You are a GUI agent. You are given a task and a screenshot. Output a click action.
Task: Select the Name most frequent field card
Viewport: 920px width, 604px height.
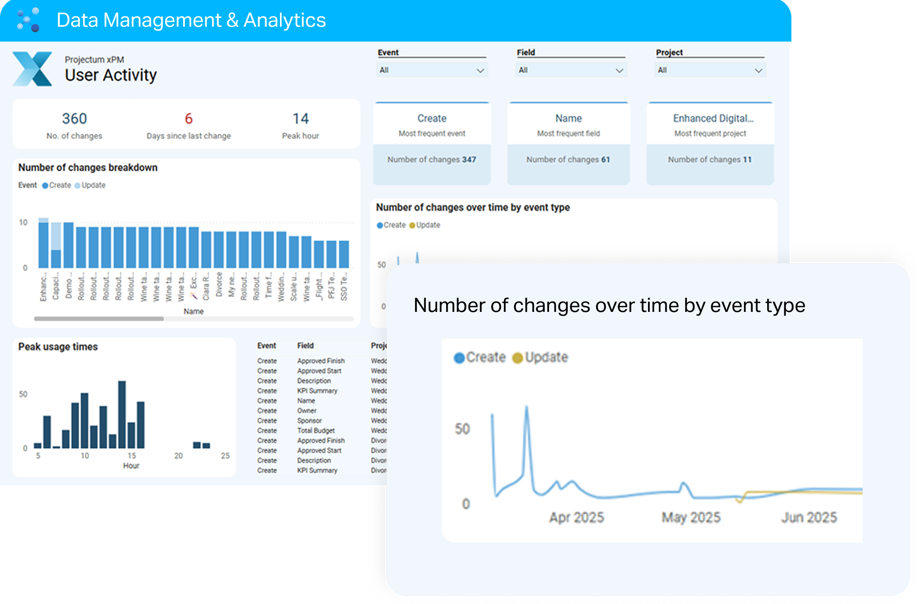tap(568, 143)
